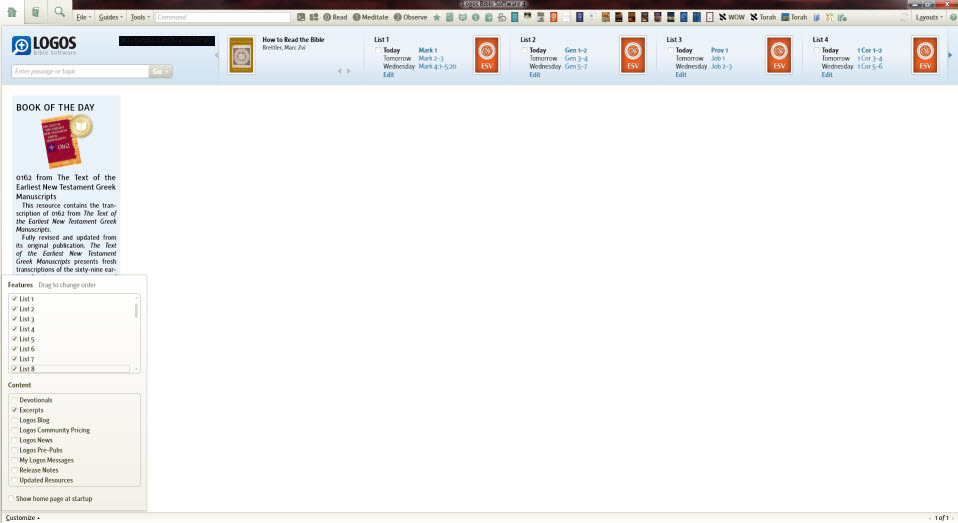Screen dimensions: 958x523
Task: Mark List 1 Today reading as done
Action: click(378, 50)
